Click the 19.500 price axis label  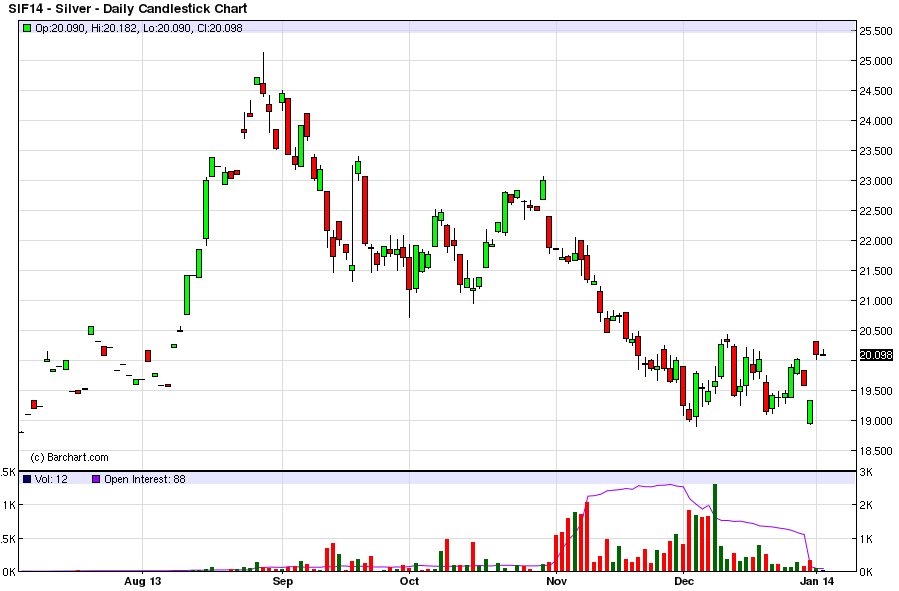[x=876, y=392]
